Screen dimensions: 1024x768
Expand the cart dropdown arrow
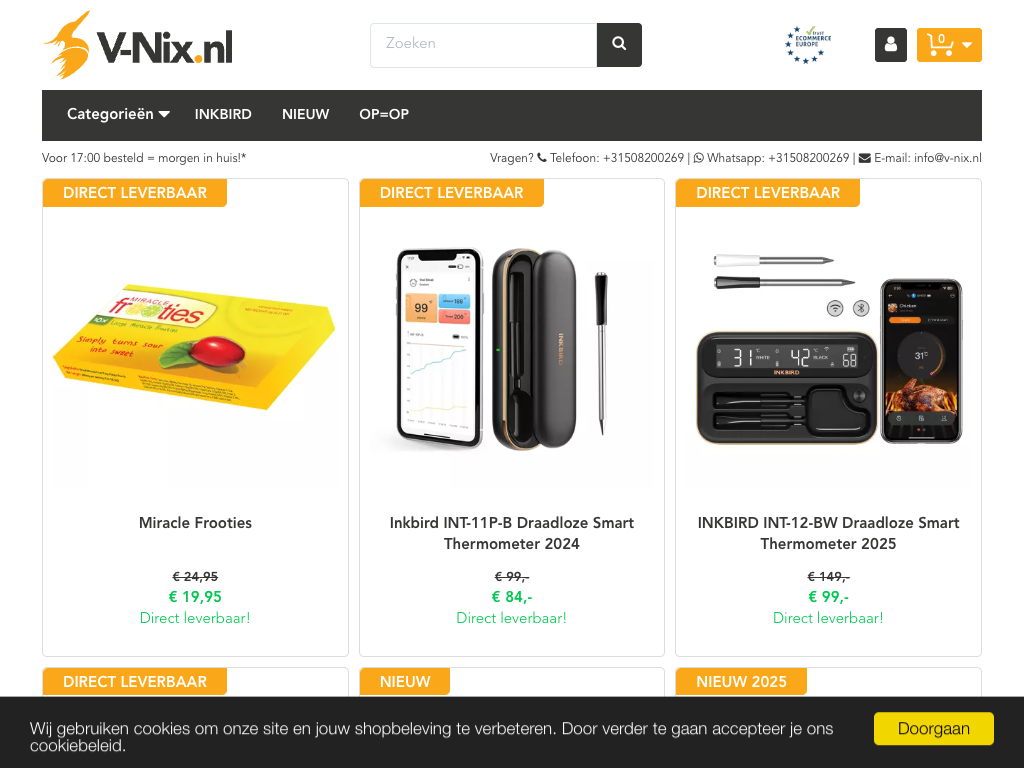click(x=967, y=45)
